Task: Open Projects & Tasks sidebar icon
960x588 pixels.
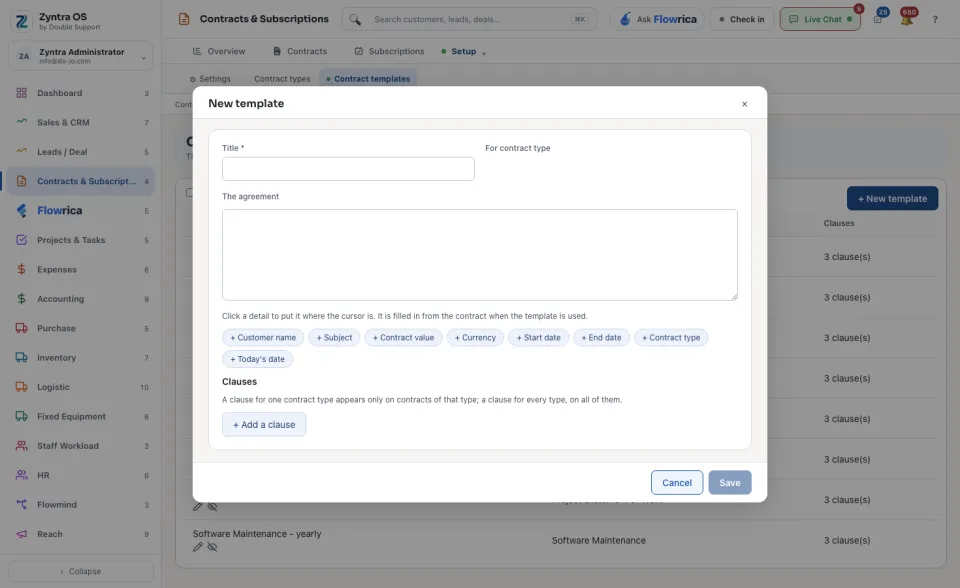Action: [21, 240]
